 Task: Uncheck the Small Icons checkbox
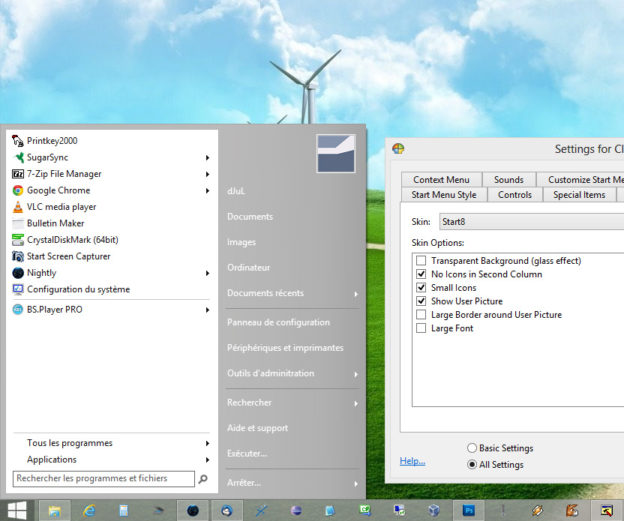tap(421, 288)
